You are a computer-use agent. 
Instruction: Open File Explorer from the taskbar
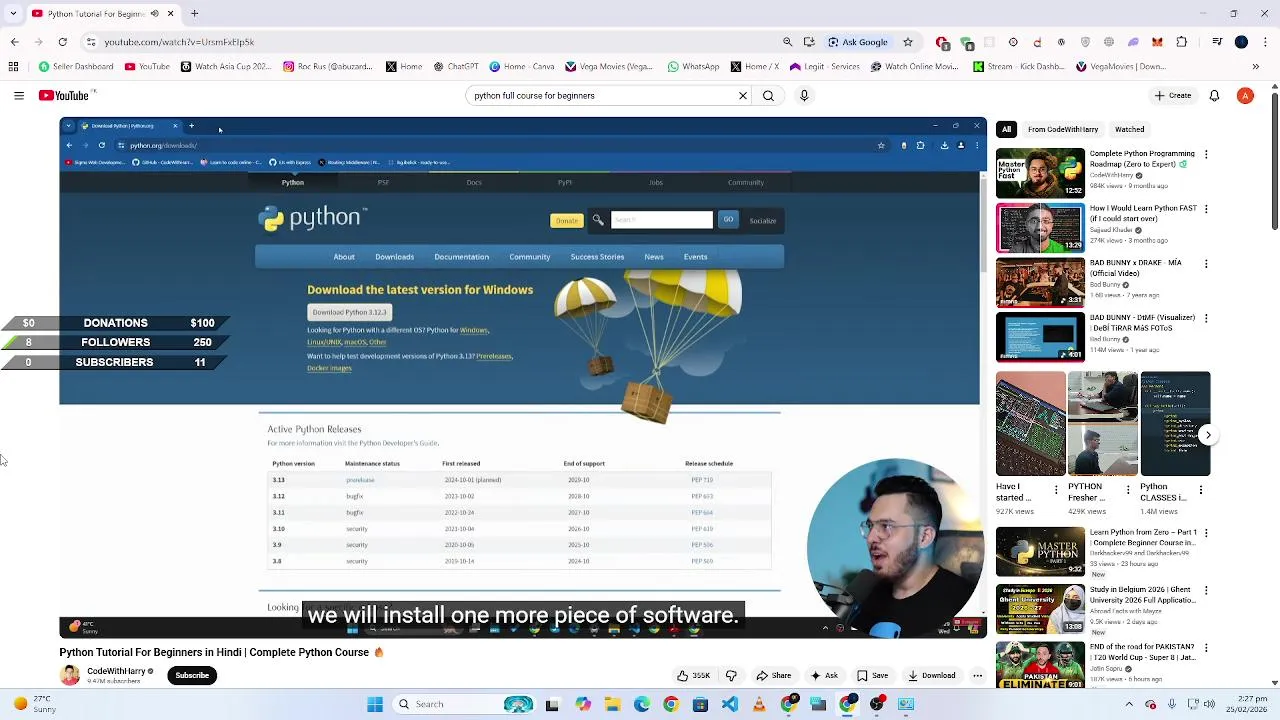[x=612, y=704]
